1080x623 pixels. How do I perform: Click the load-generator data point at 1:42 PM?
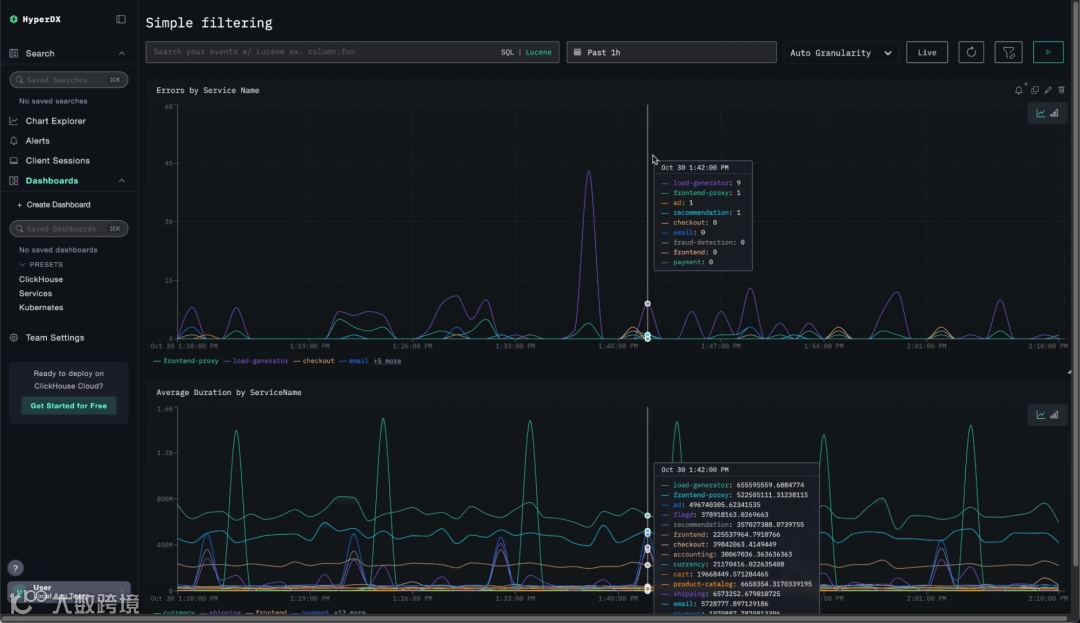point(647,304)
